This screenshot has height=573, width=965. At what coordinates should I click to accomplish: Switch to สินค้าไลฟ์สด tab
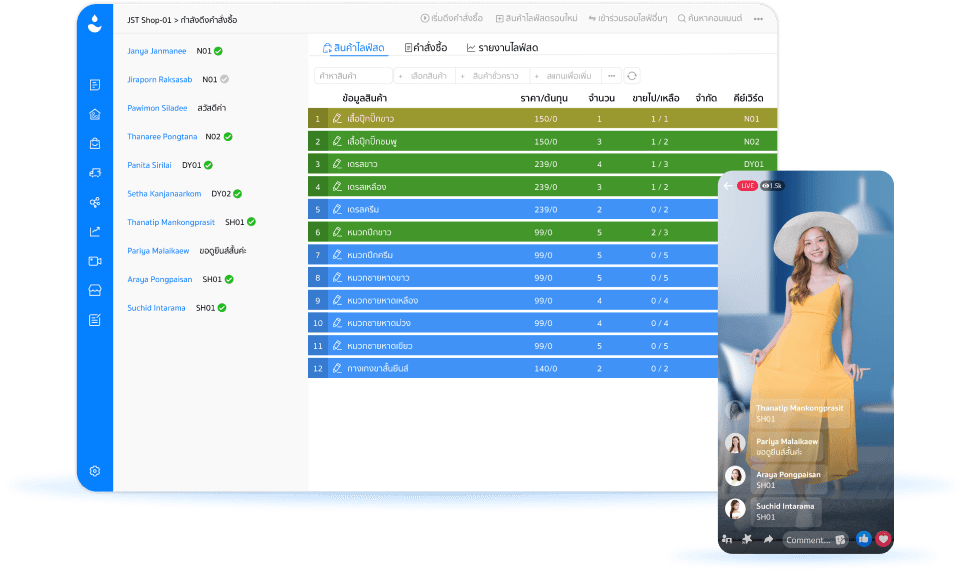pos(354,47)
